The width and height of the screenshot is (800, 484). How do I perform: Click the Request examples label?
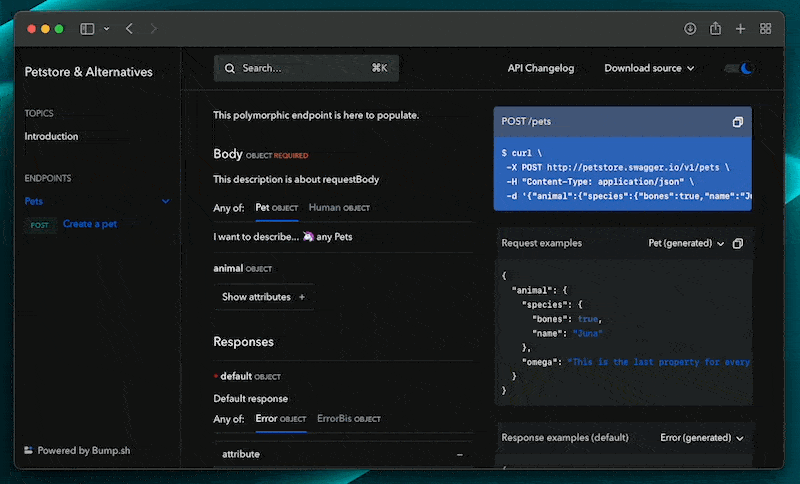[x=541, y=243]
